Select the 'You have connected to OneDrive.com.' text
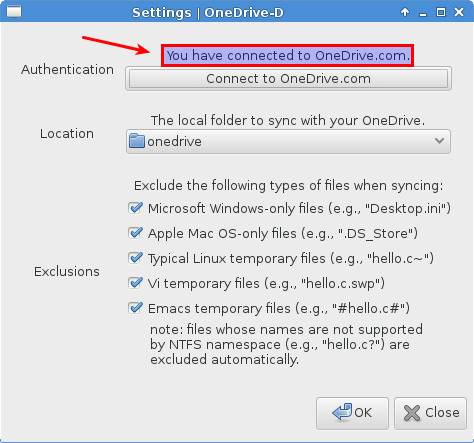474x443 pixels. [x=288, y=55]
